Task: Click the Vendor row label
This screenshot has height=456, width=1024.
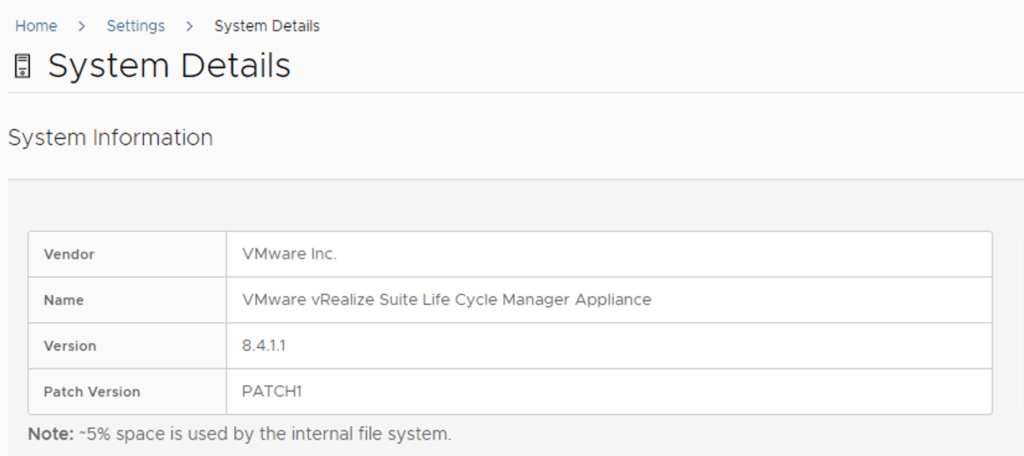Action: coord(69,254)
